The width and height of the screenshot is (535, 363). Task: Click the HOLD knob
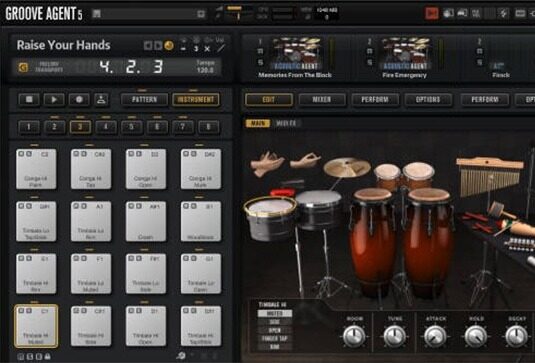[x=476, y=336]
